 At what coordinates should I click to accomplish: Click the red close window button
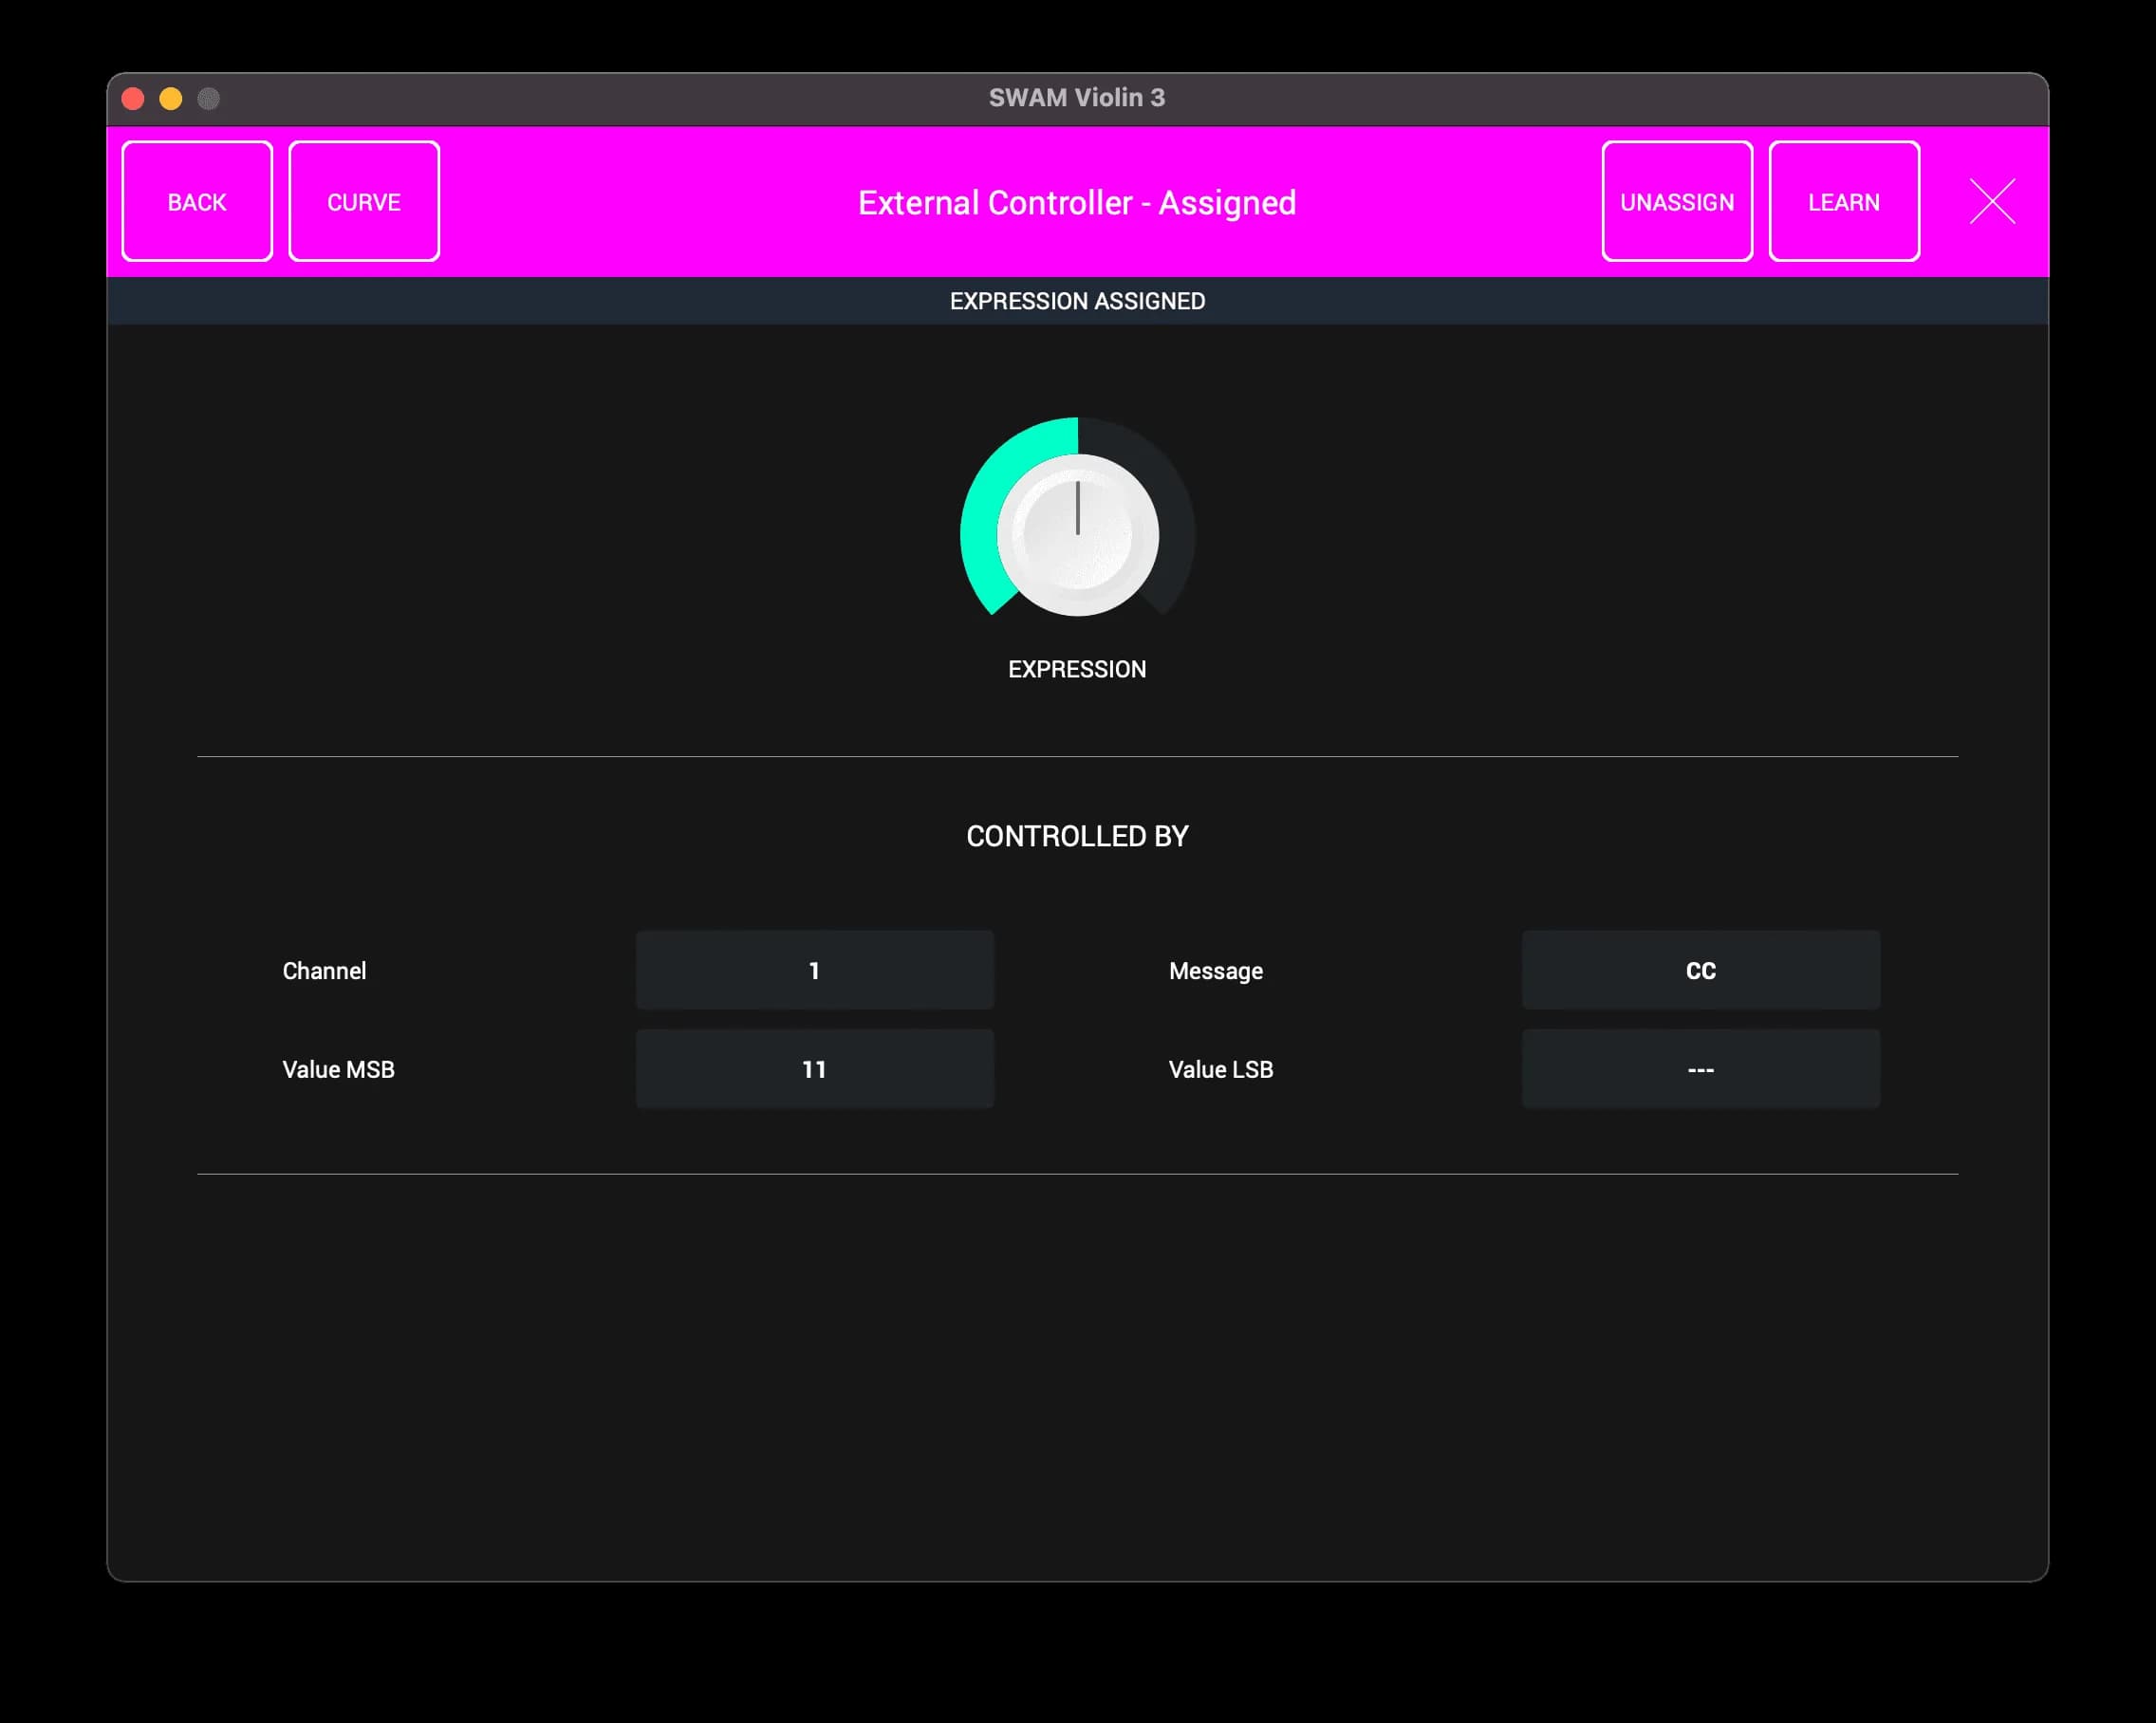(x=133, y=98)
